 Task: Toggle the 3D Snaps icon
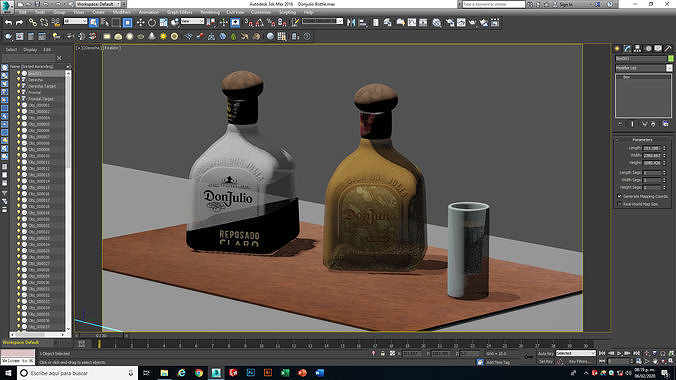(x=249, y=22)
